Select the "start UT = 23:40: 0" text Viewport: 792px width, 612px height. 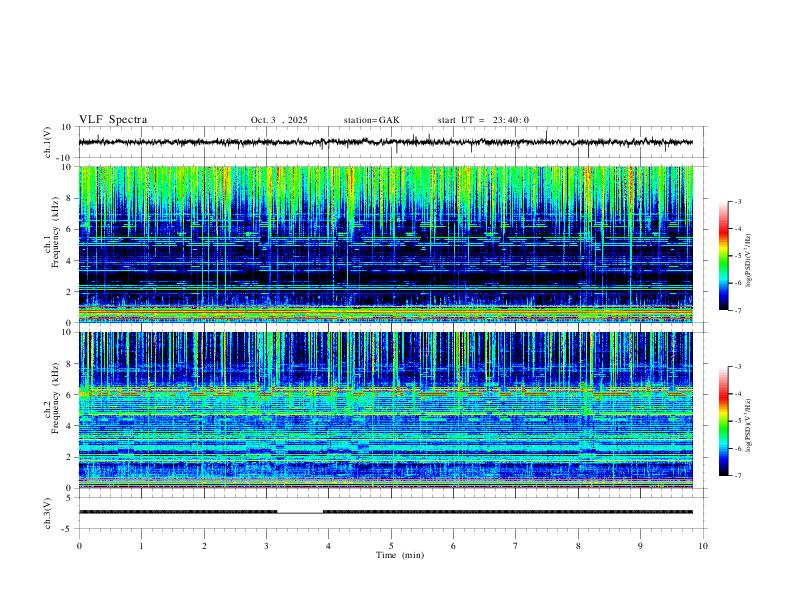(x=483, y=120)
